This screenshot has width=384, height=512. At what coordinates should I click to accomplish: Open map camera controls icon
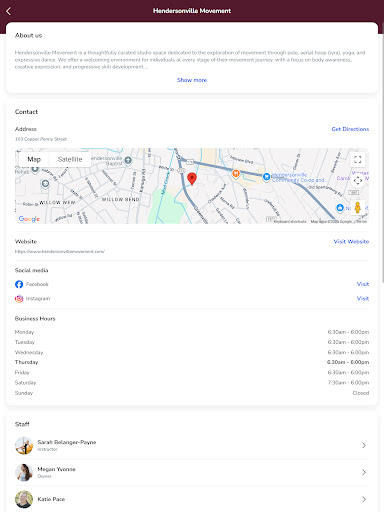pyautogui.click(x=358, y=180)
